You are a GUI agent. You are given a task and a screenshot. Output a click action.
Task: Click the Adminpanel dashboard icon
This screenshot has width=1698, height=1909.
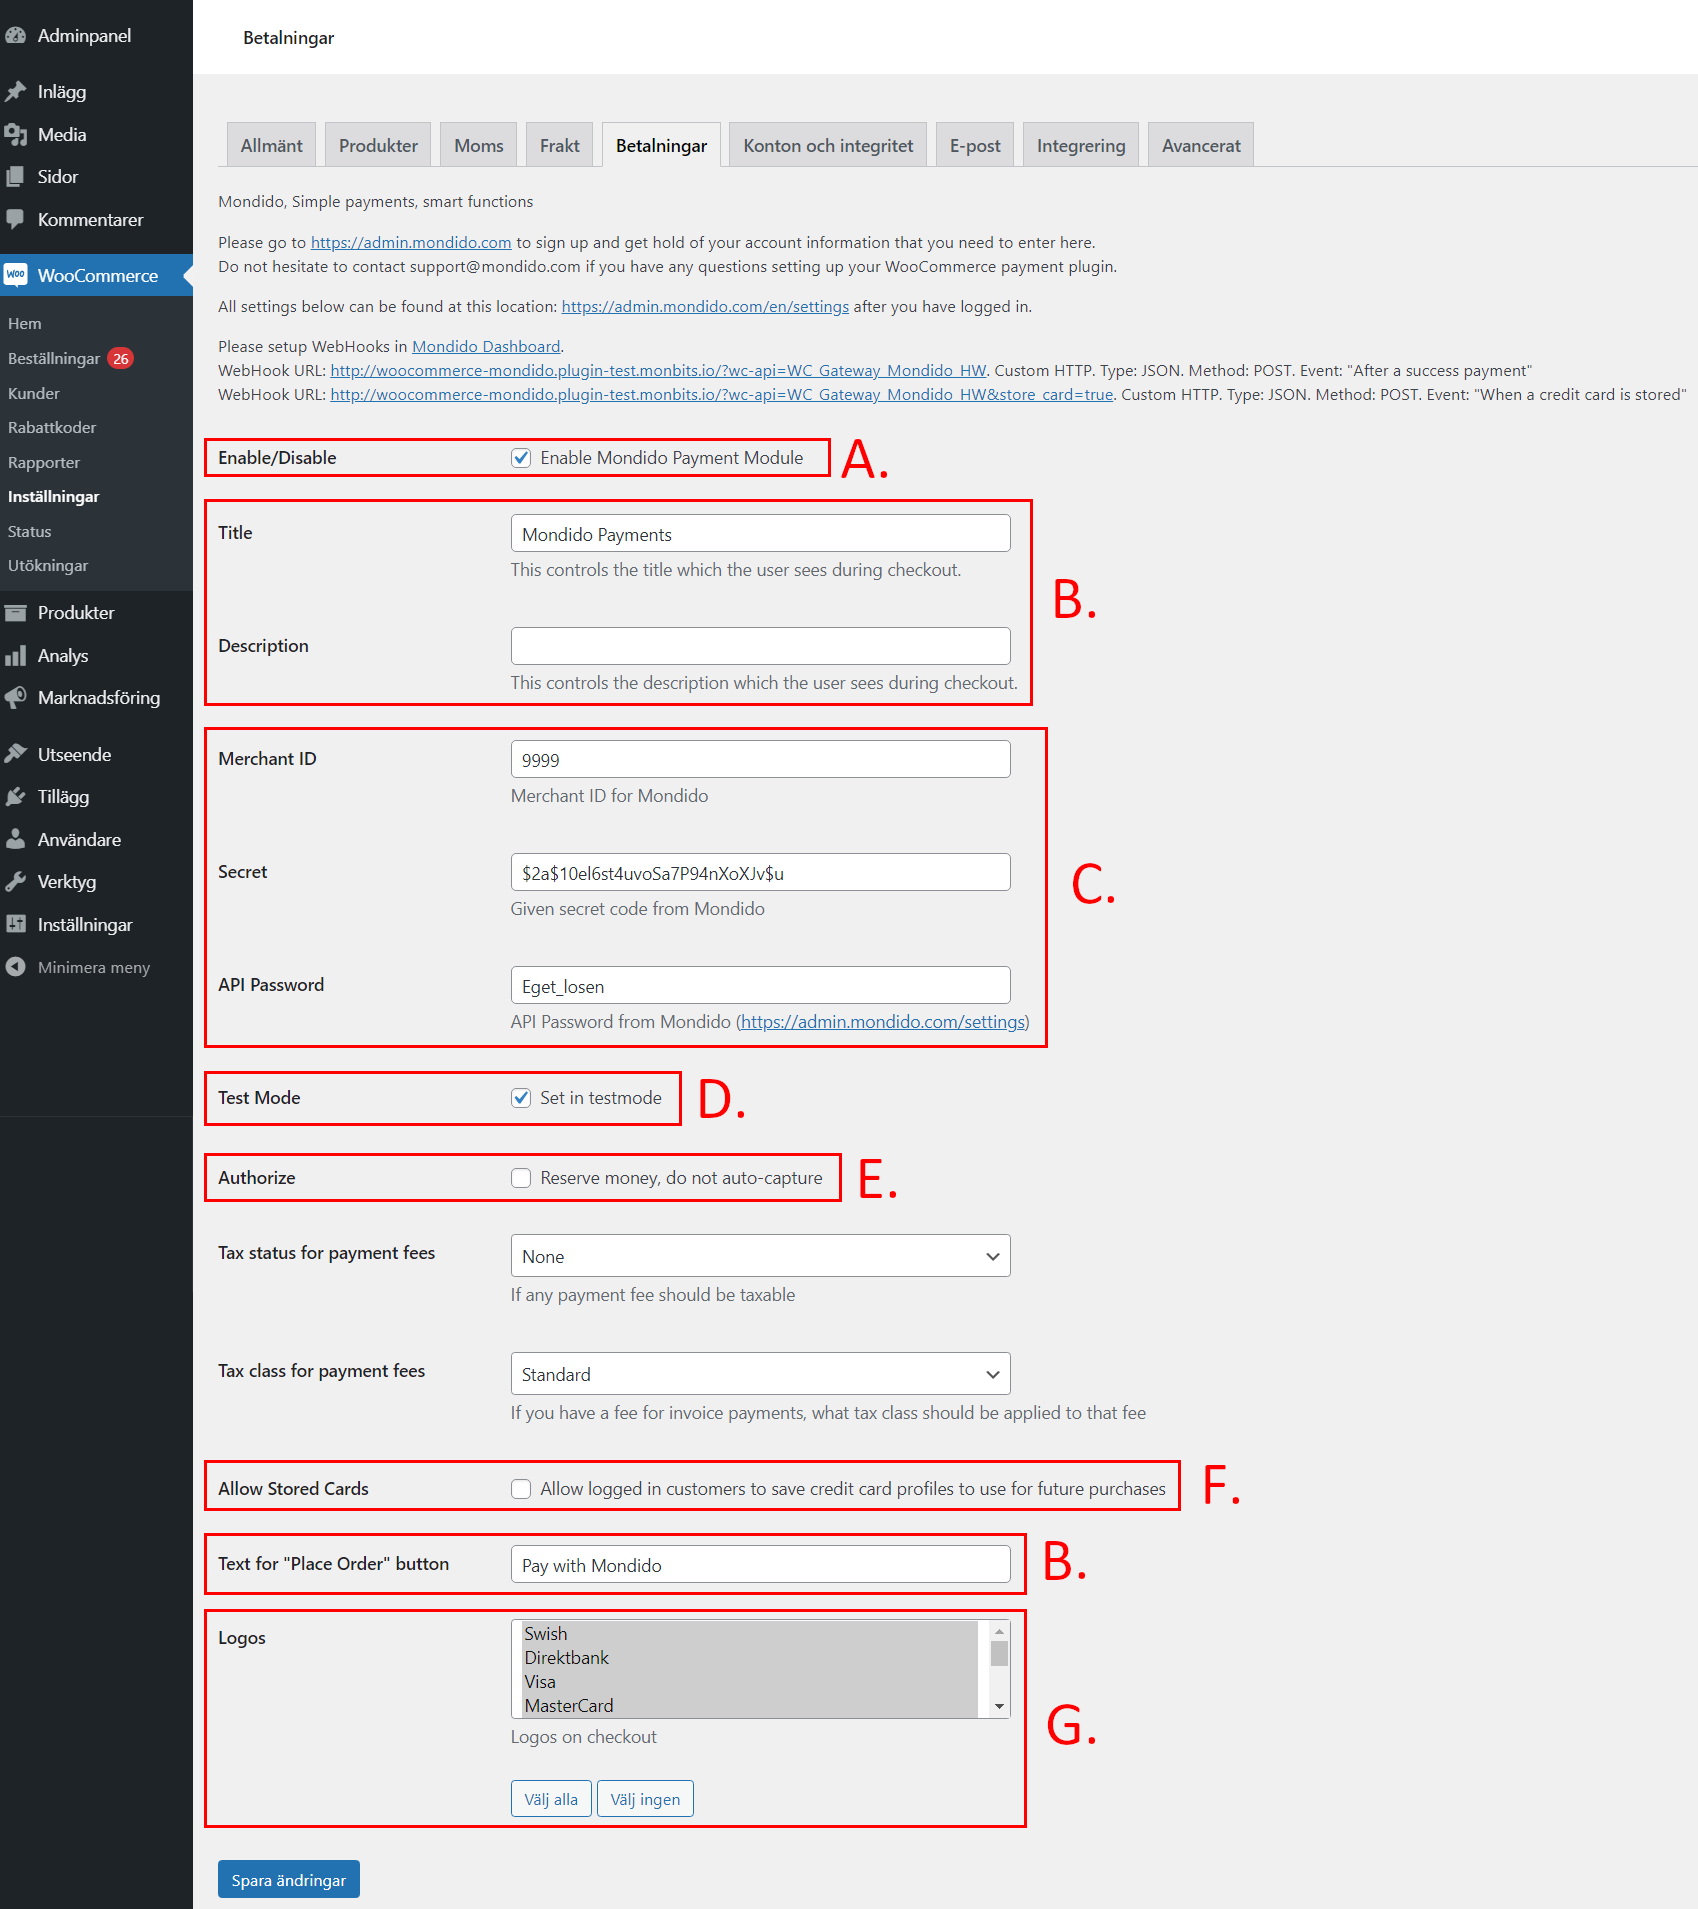coord(15,36)
